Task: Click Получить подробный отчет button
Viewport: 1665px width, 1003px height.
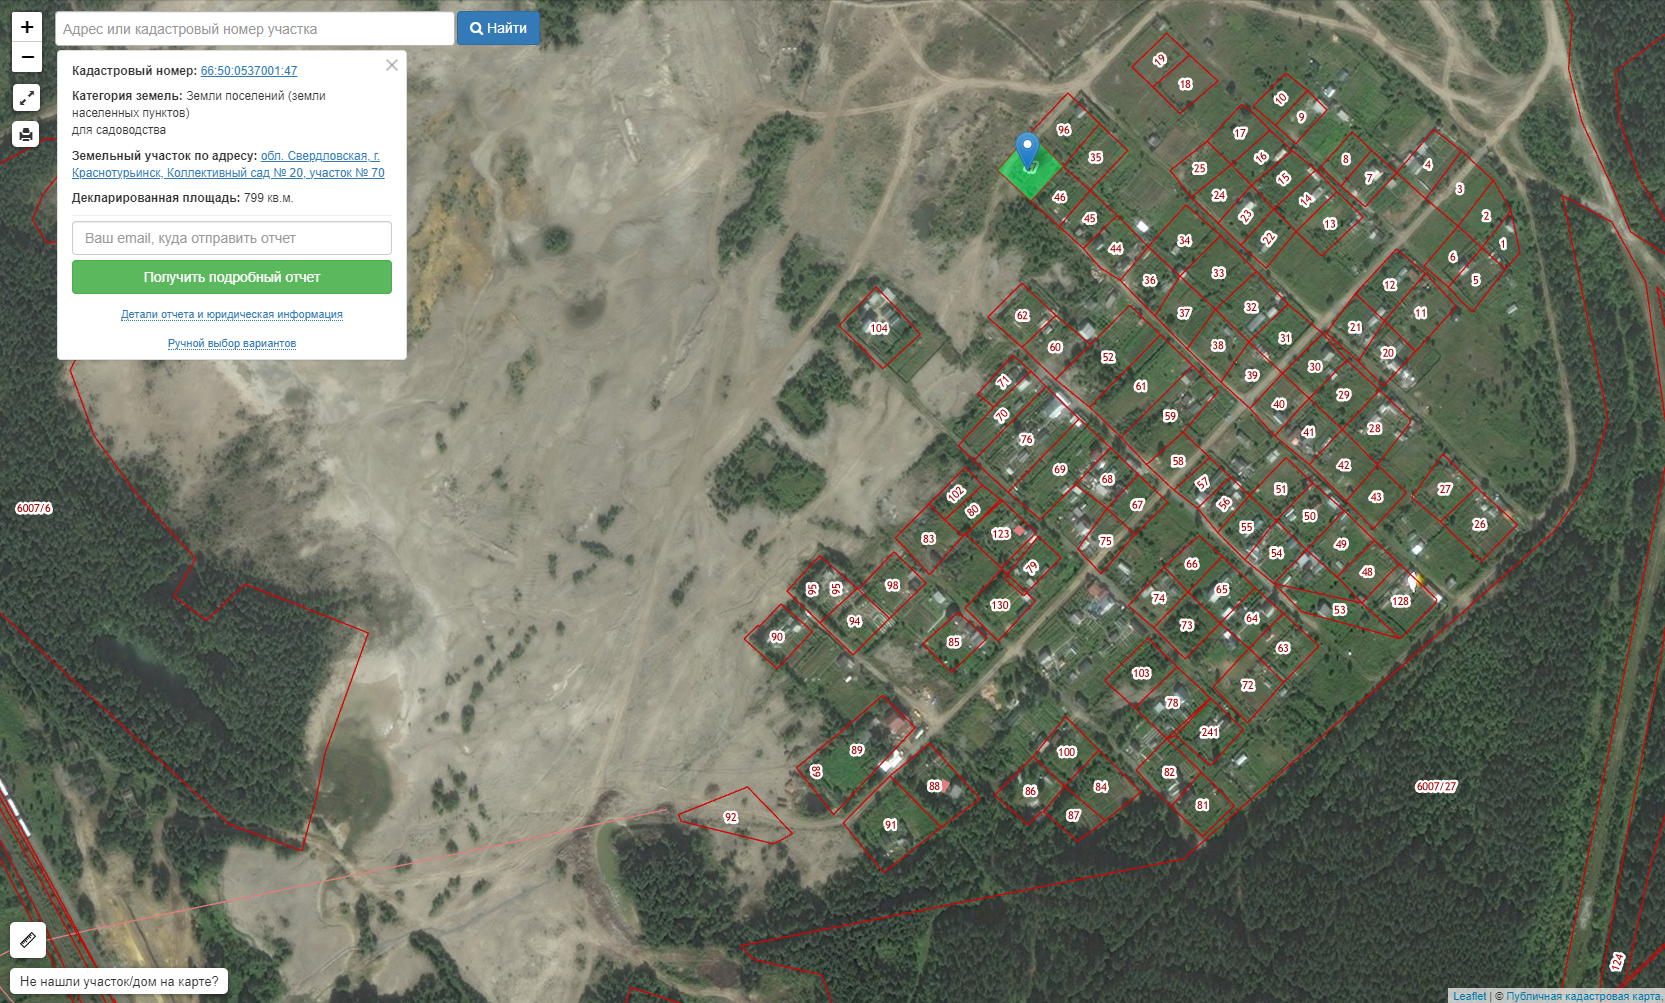Action: [232, 277]
